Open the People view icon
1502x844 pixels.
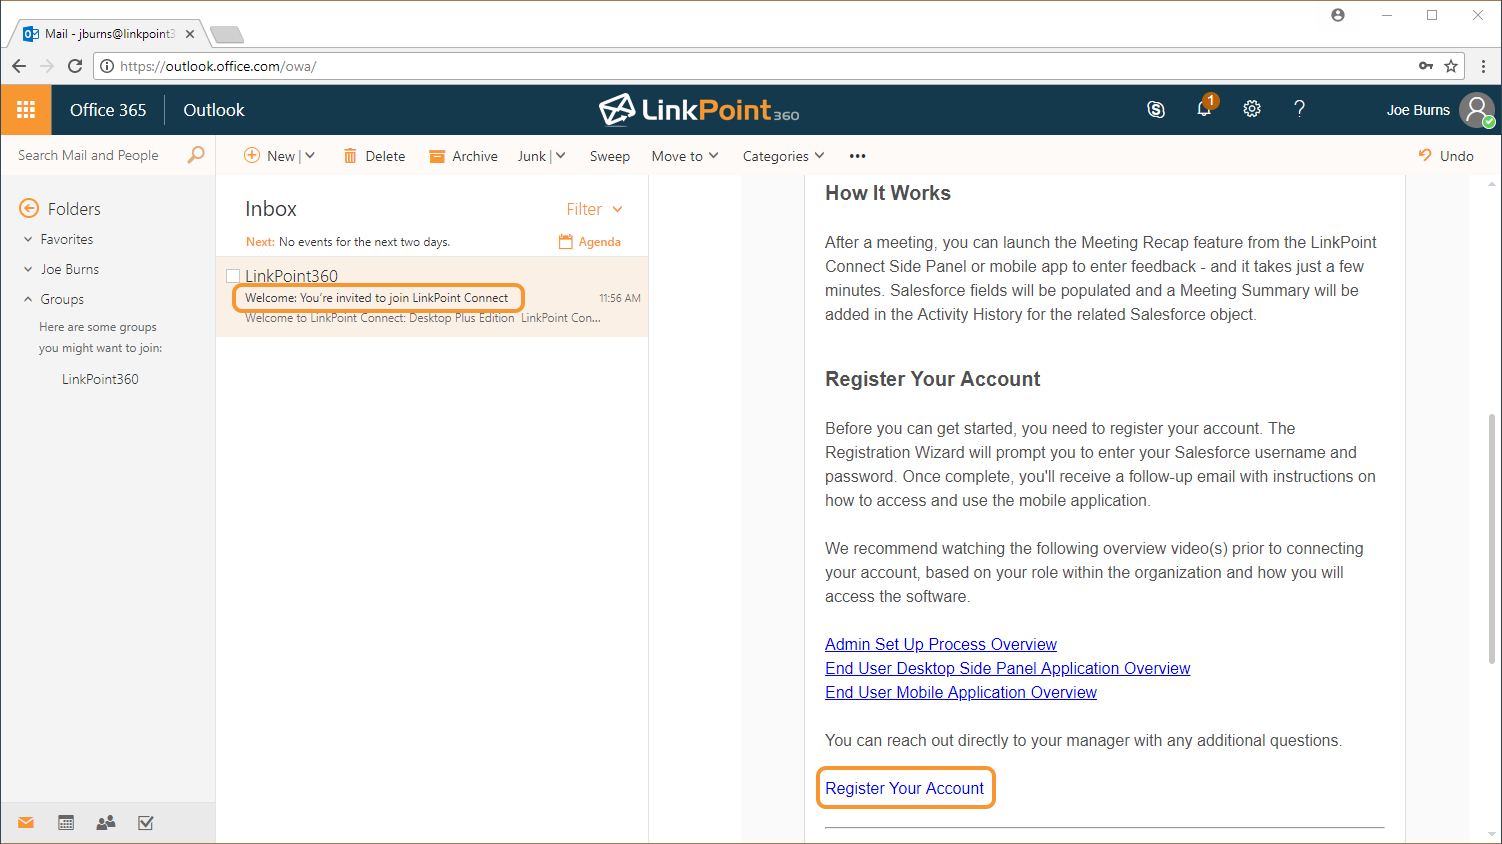pos(106,823)
